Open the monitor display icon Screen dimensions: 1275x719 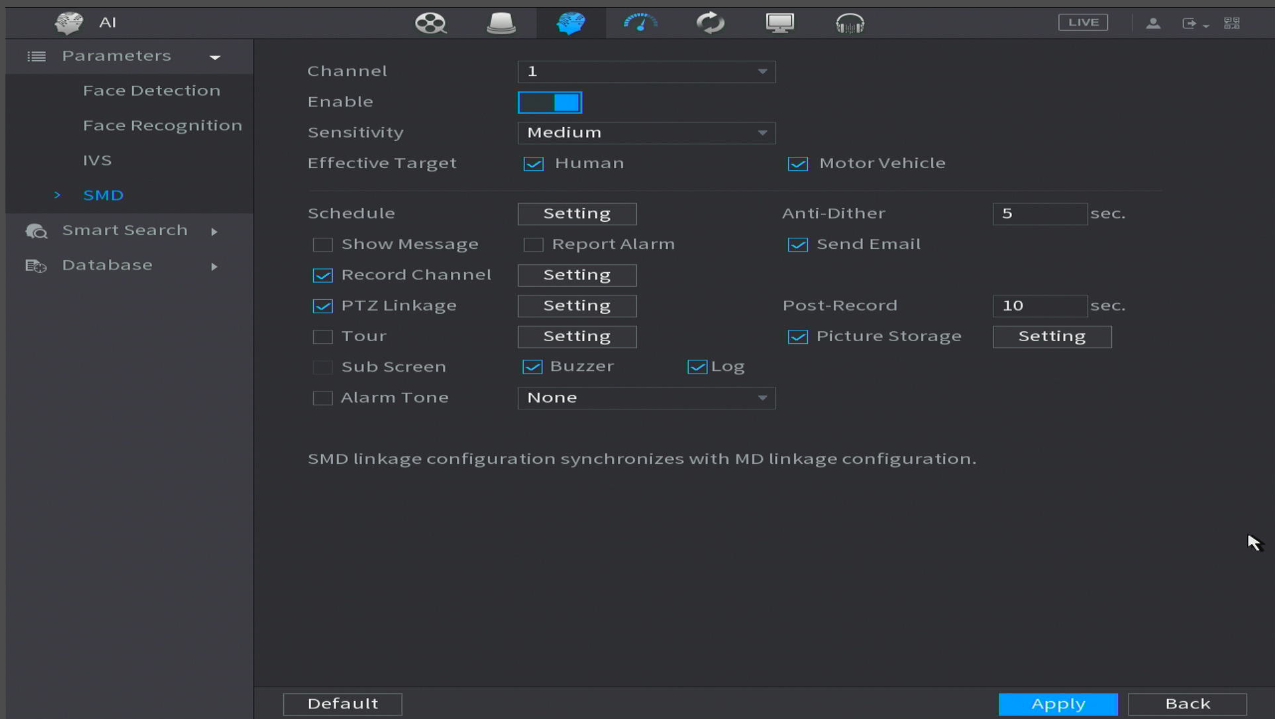[x=780, y=23]
